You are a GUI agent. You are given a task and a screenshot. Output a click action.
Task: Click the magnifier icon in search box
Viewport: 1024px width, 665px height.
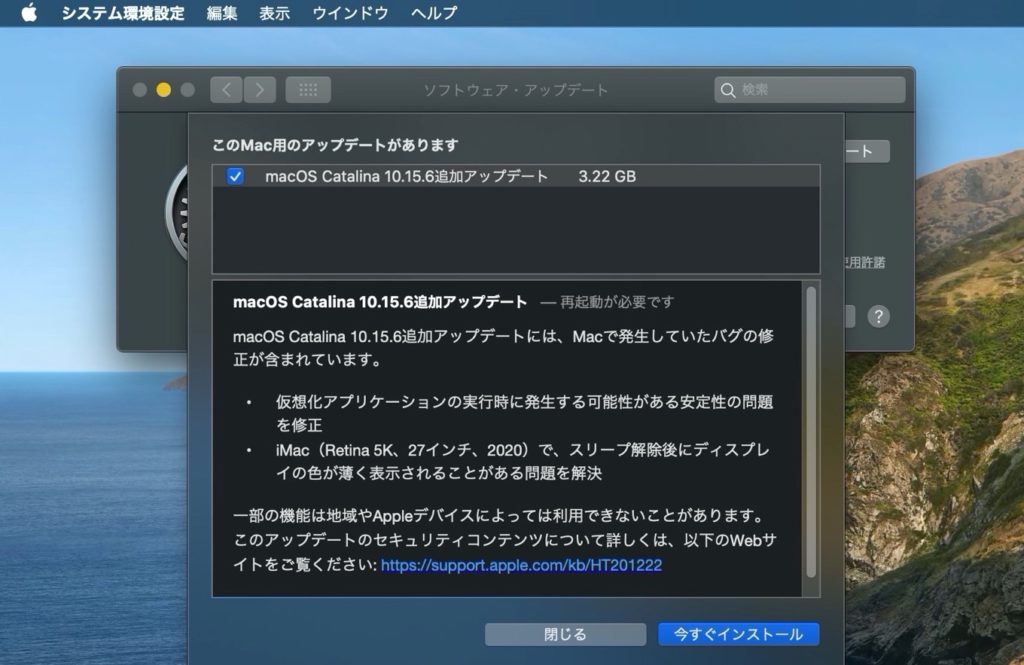[x=728, y=90]
